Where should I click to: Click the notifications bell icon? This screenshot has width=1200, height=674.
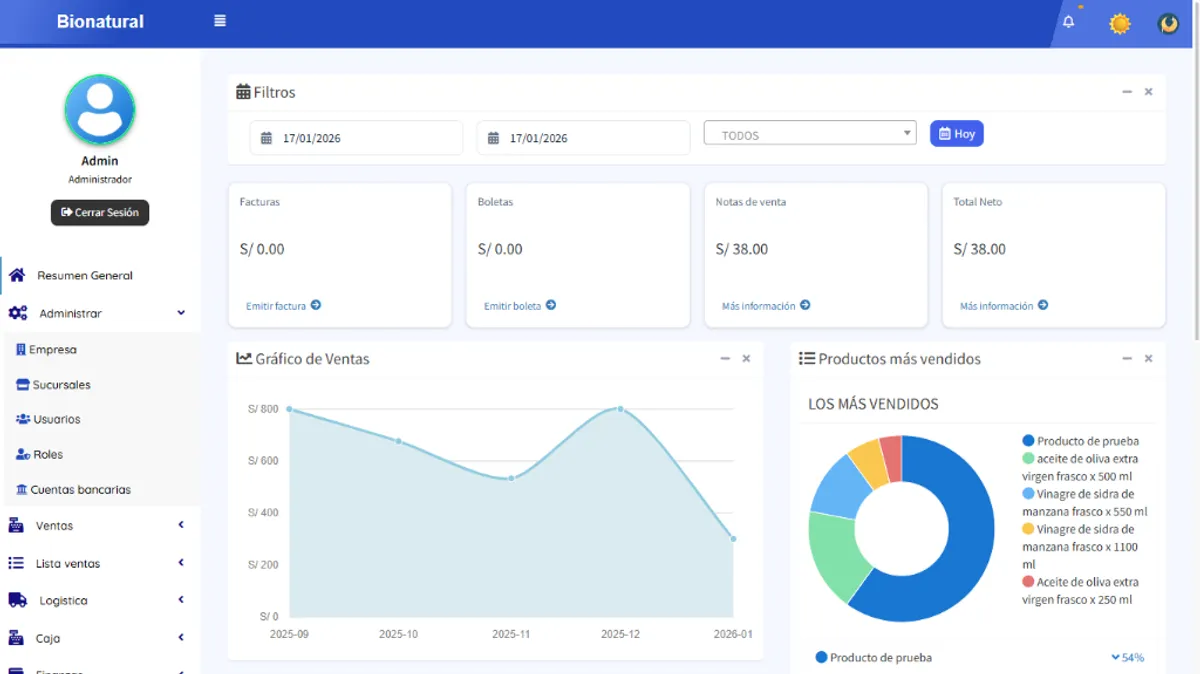coord(1067,19)
